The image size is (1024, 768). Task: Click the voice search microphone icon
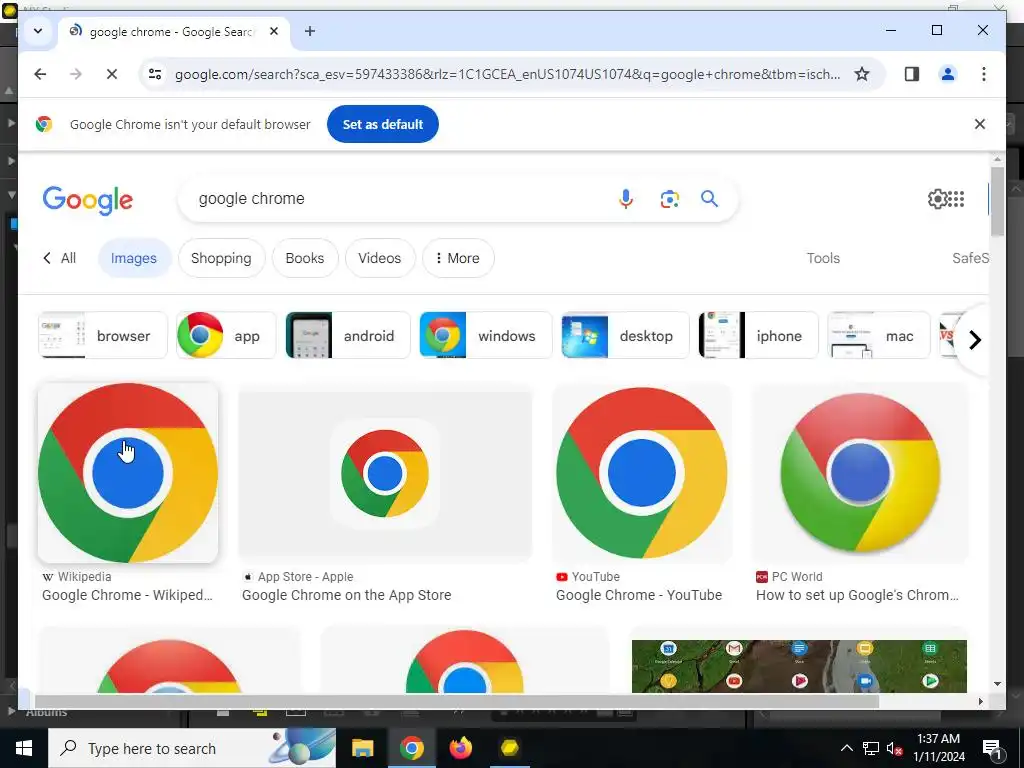click(x=626, y=199)
